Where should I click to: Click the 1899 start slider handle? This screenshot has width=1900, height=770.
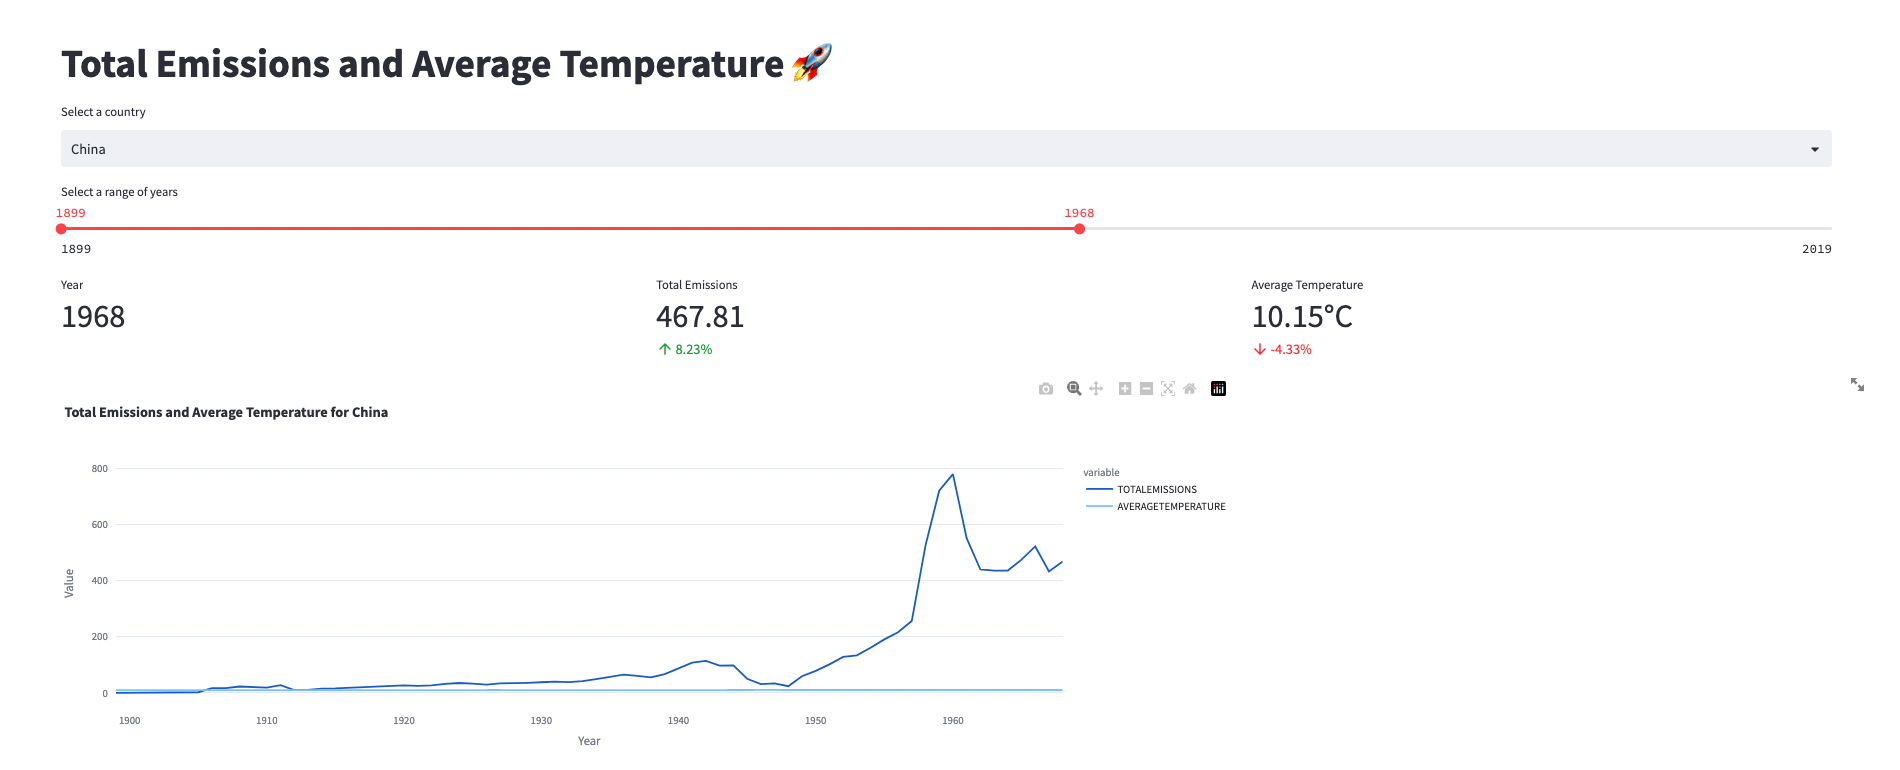tap(61, 229)
